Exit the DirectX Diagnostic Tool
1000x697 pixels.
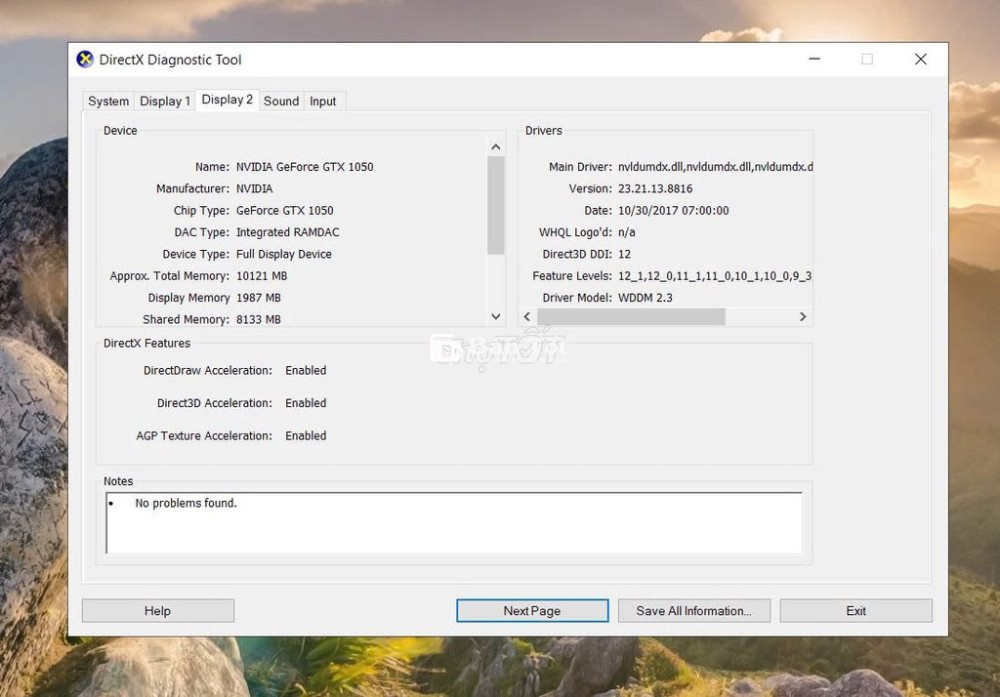(x=856, y=610)
